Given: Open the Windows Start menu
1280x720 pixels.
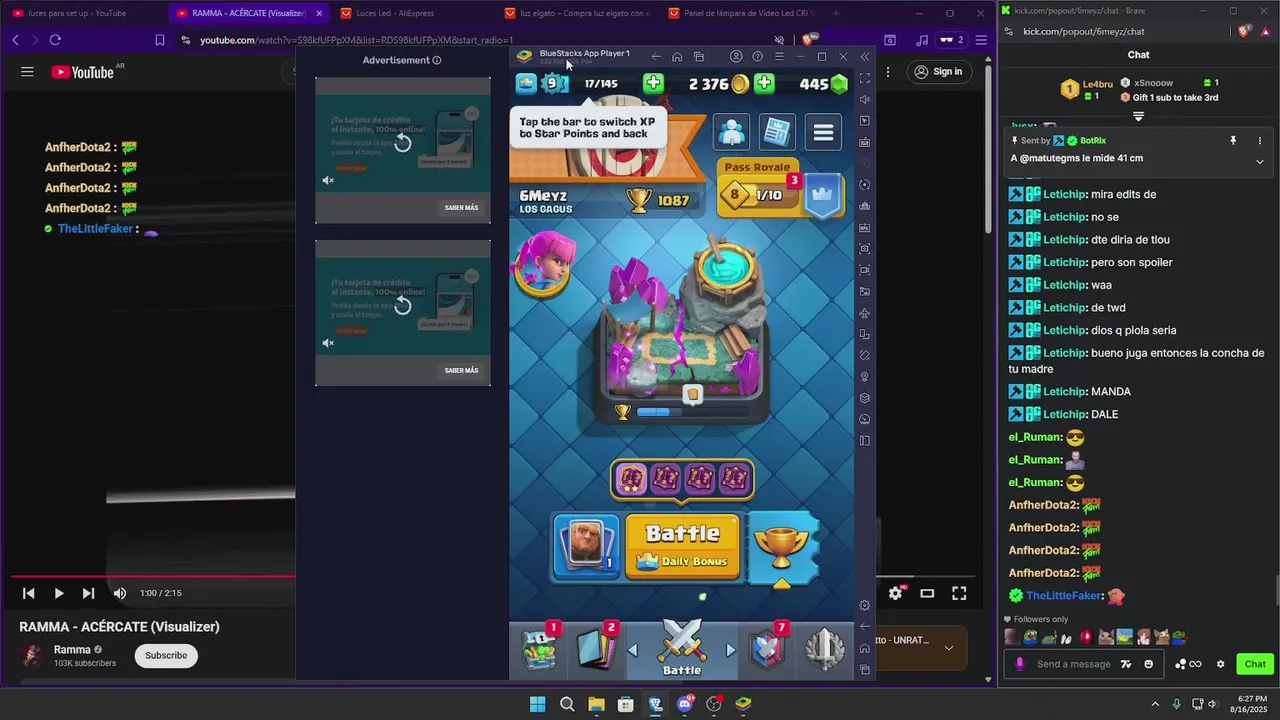Looking at the screenshot, I should (537, 704).
